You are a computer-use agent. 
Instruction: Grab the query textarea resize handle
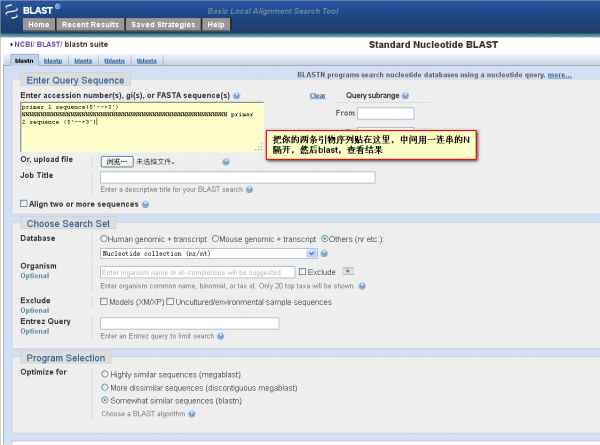coord(259,147)
